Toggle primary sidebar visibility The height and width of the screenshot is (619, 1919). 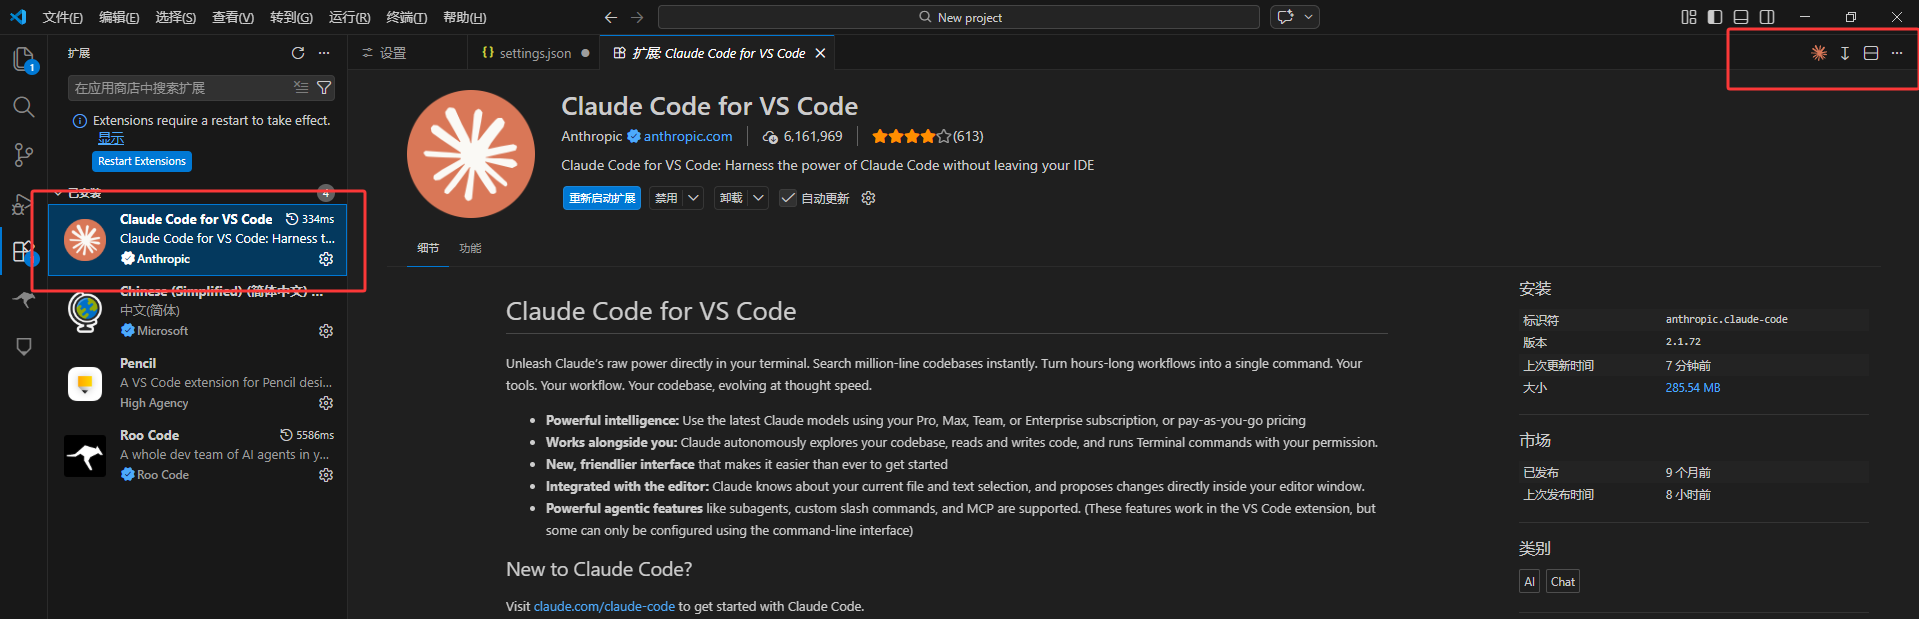click(x=1715, y=17)
